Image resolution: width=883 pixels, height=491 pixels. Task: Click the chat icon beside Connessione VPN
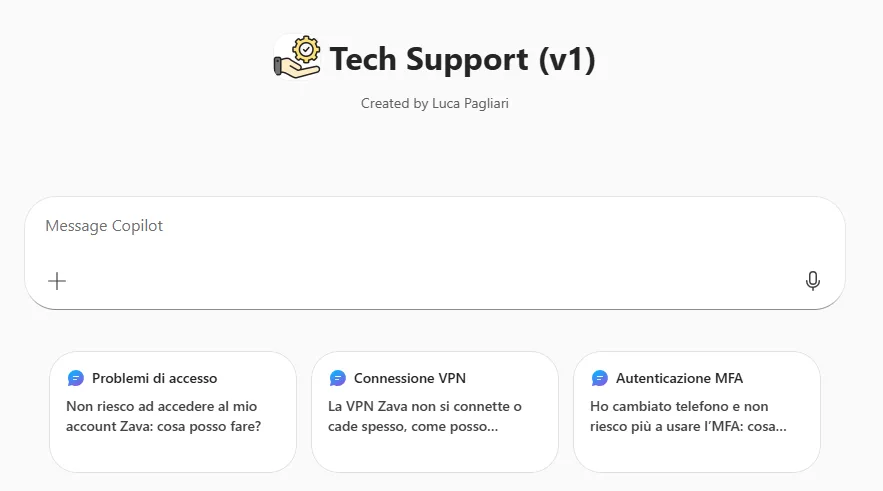338,378
